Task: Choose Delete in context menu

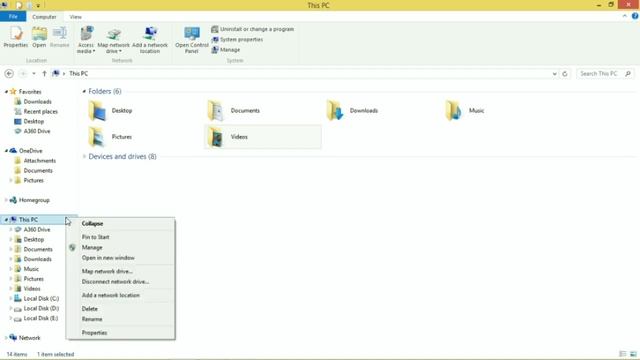Action: point(121,309)
